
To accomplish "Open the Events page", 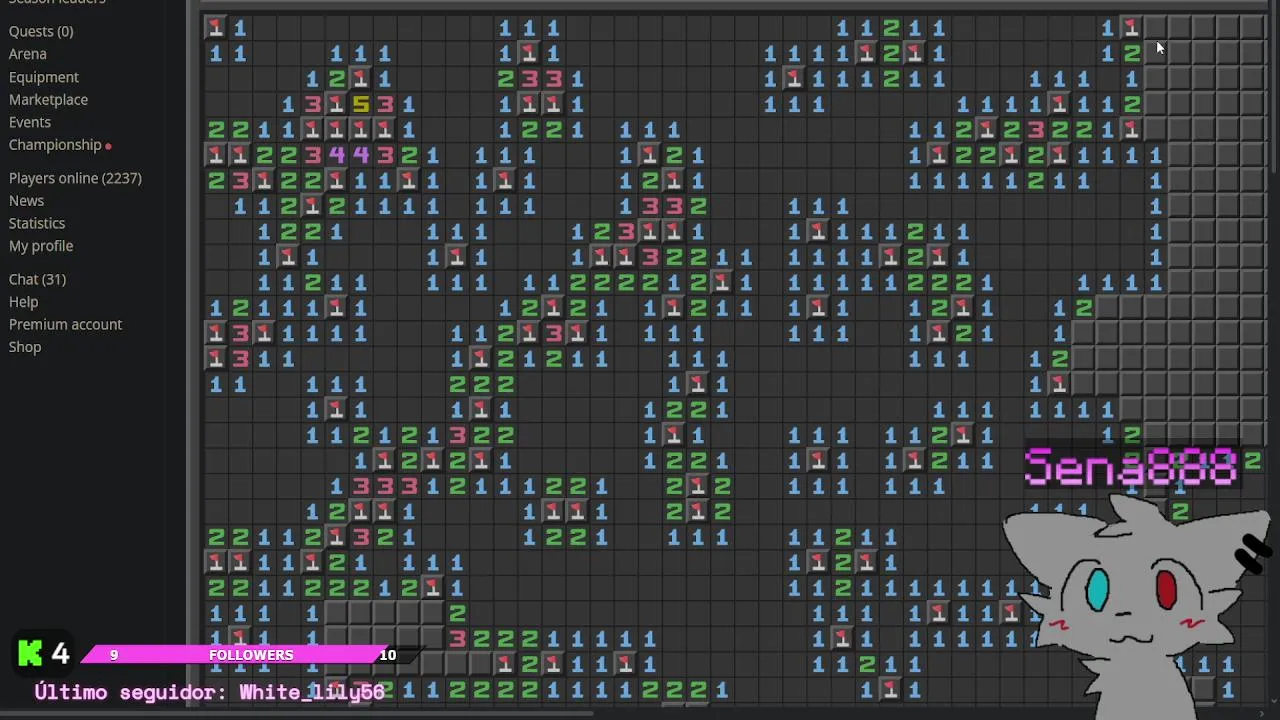I will pyautogui.click(x=30, y=122).
